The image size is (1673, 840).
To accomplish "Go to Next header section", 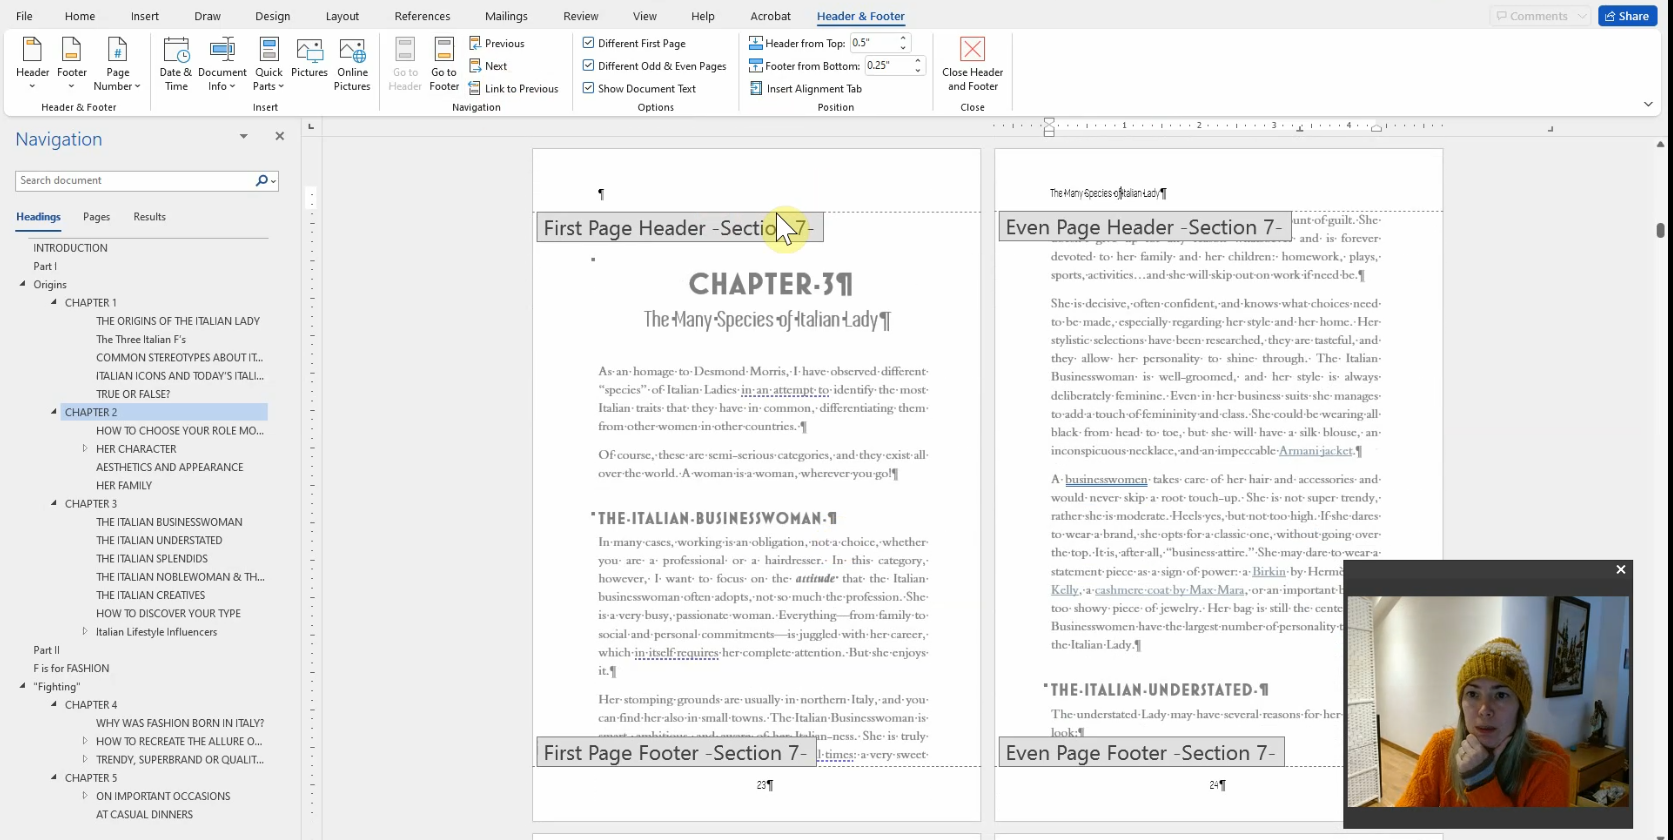I will click(488, 66).
